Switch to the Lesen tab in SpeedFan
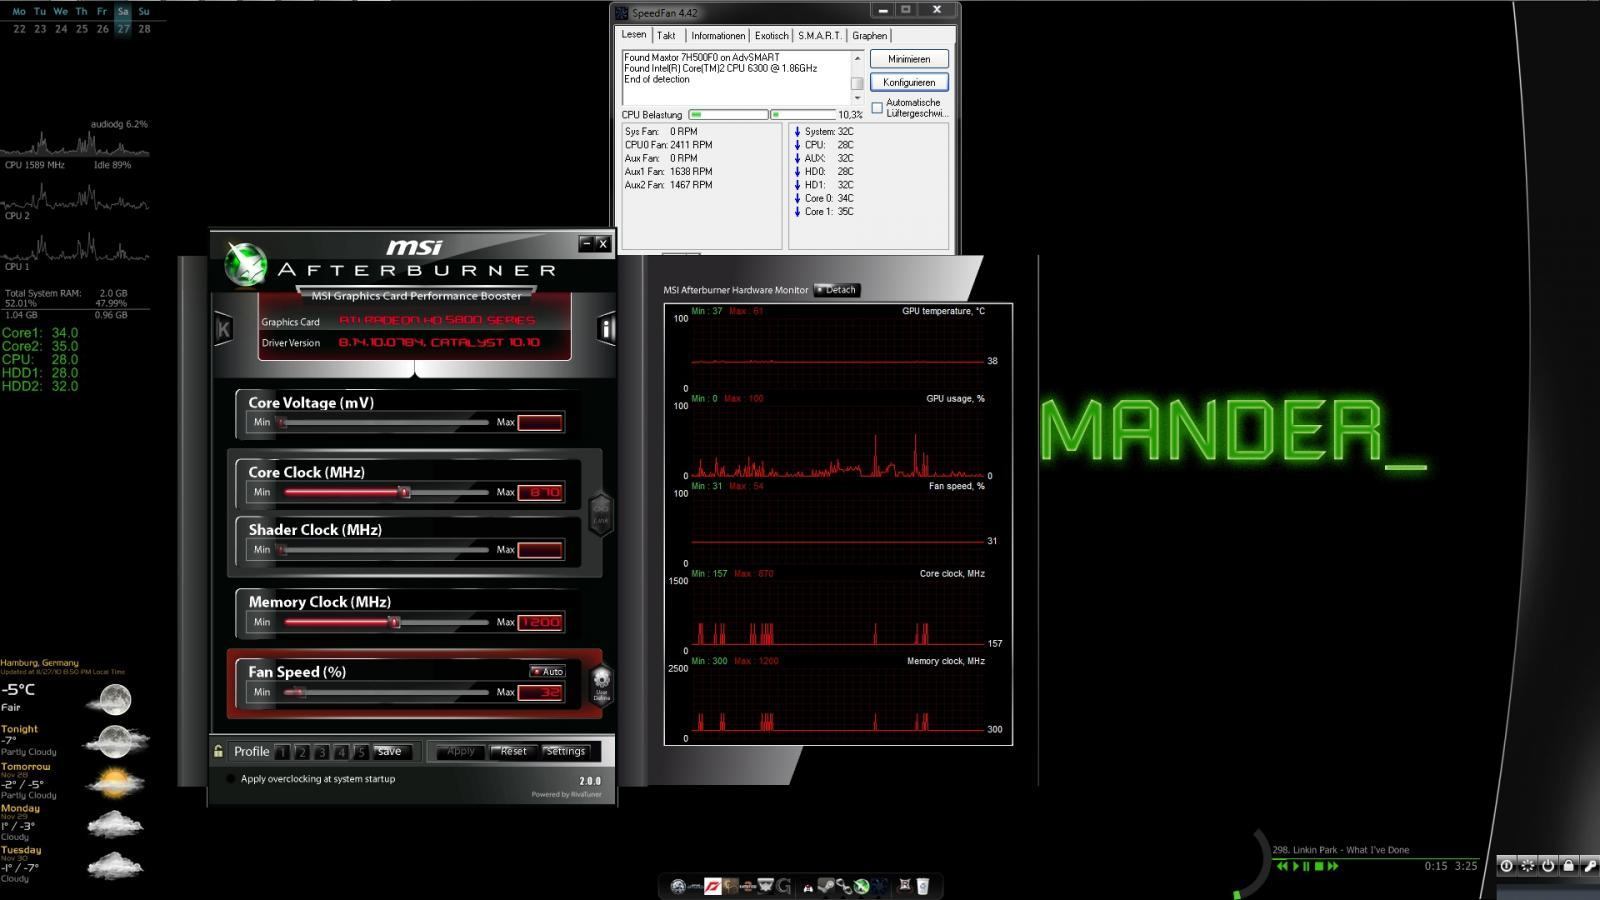This screenshot has width=1600, height=900. tap(634, 34)
